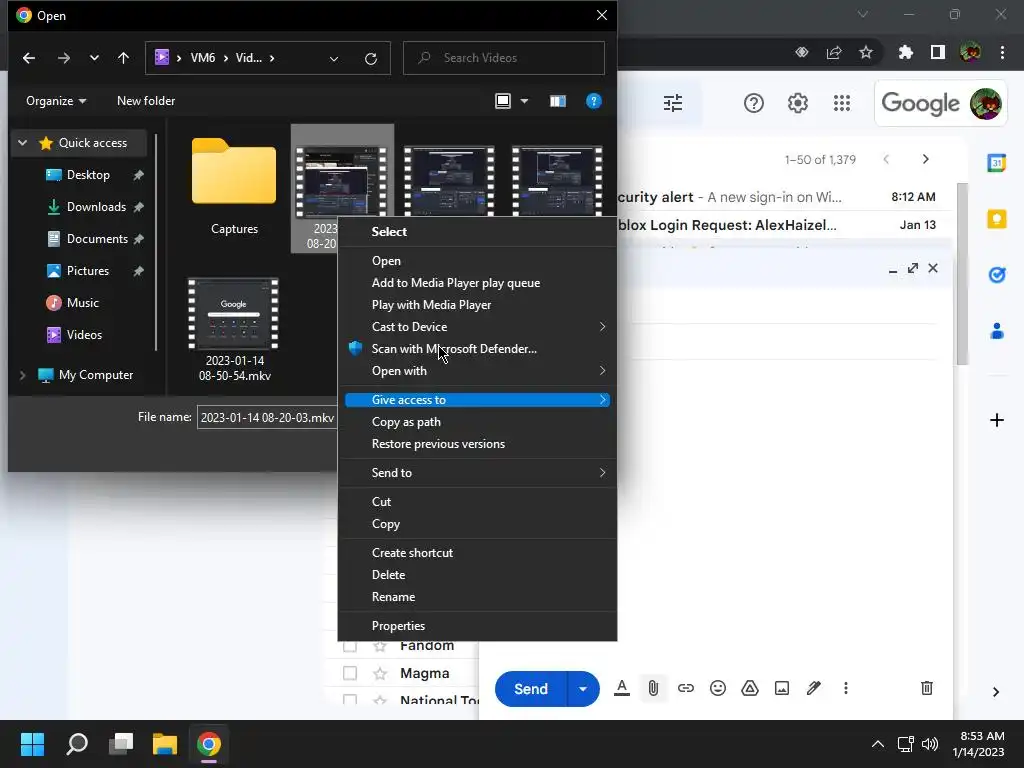
Task: Open view options dropdown arrow
Action: [524, 101]
